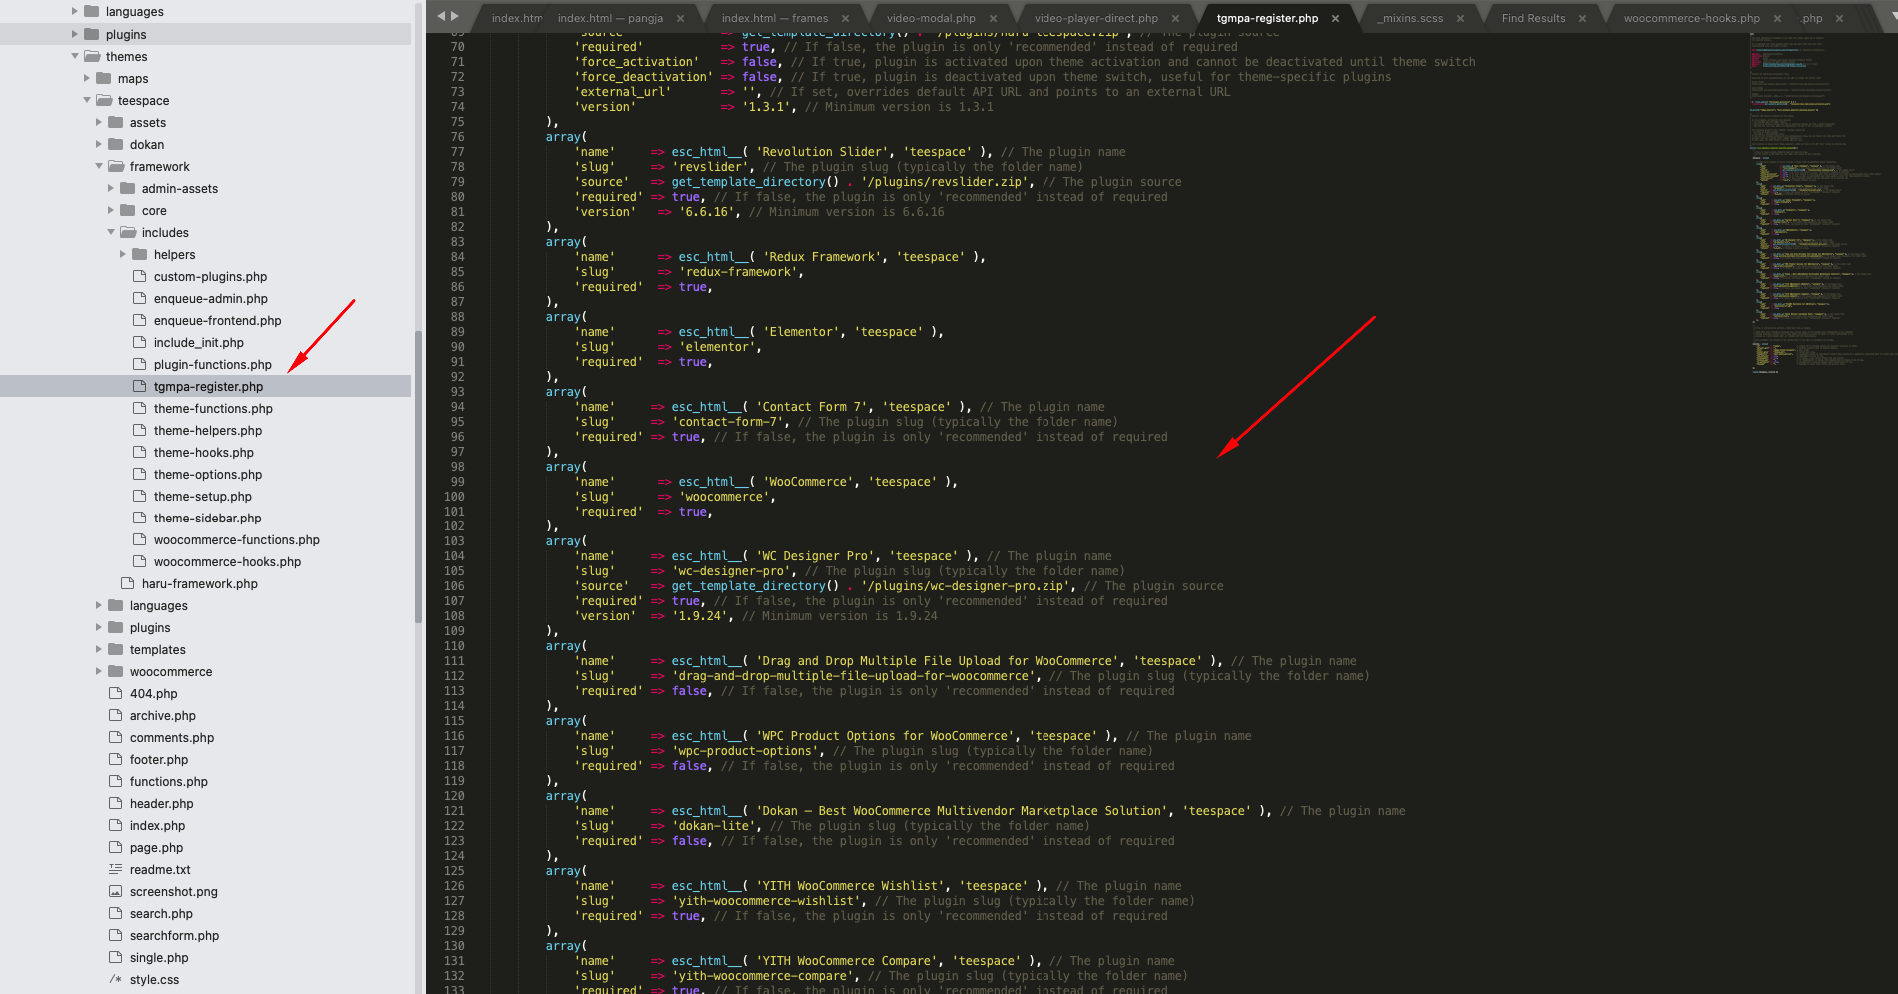Click the include_init.php file icon
Viewport: 1898px width, 994px height.
pos(140,342)
